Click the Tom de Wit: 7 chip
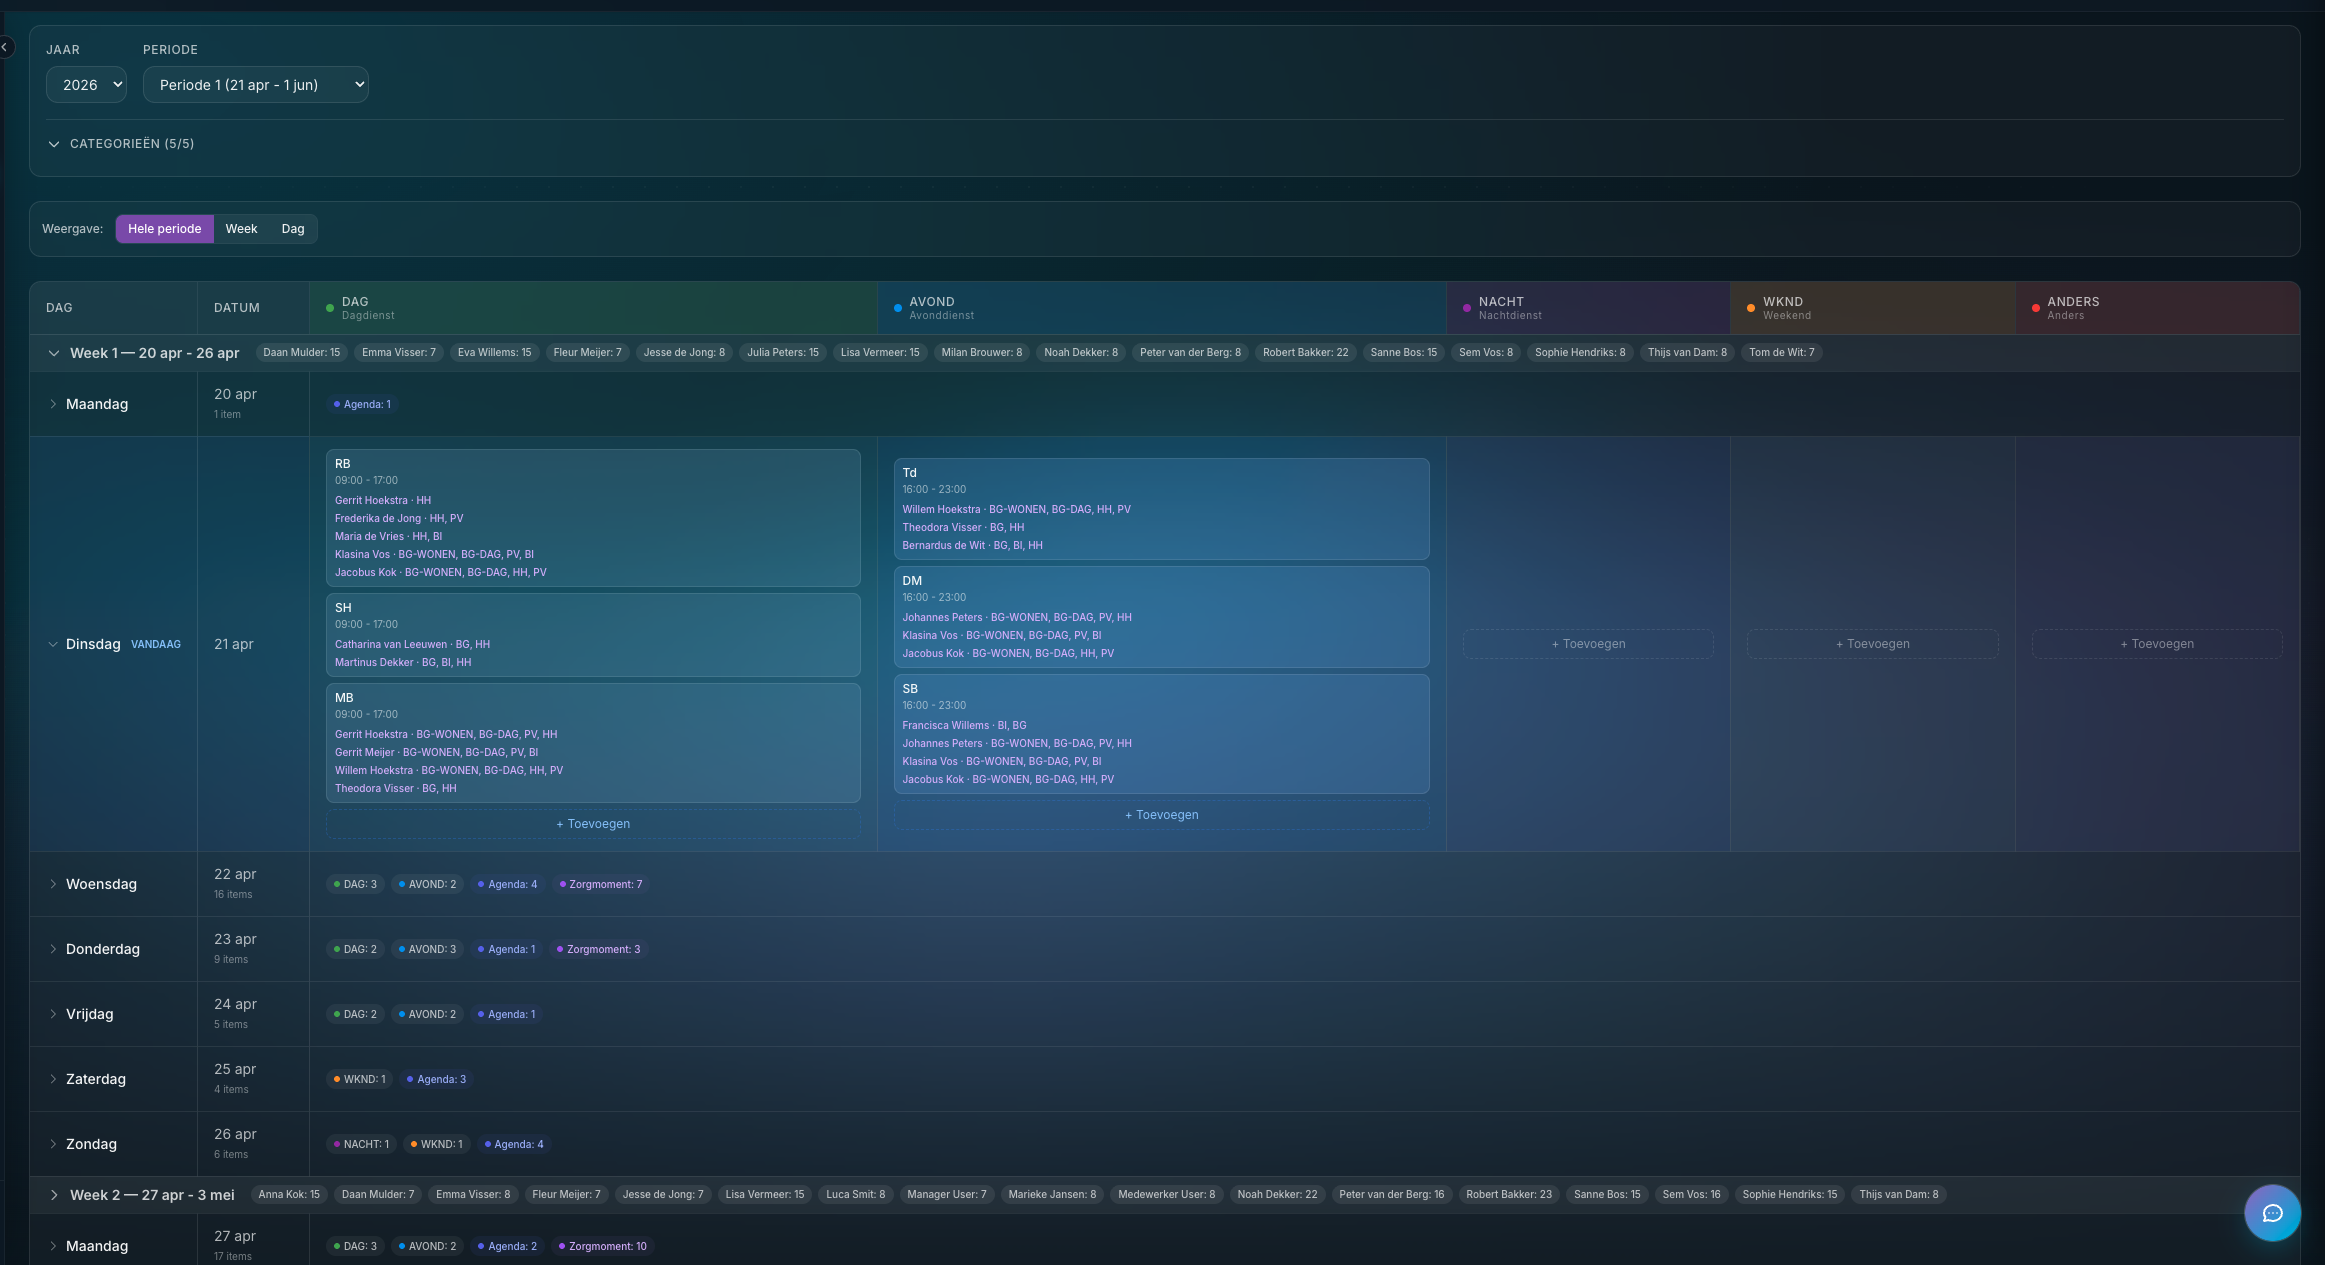Viewport: 2325px width, 1265px height. point(1781,352)
